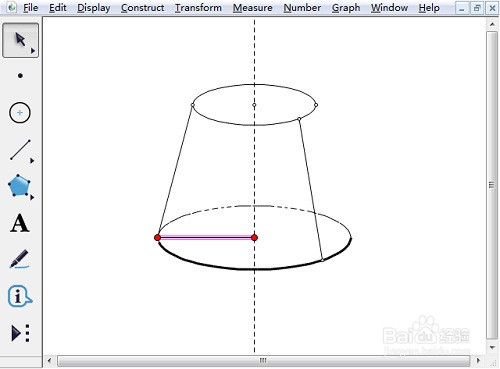This screenshot has height=369, width=500.
Task: Select the Text tool
Action: click(x=20, y=223)
